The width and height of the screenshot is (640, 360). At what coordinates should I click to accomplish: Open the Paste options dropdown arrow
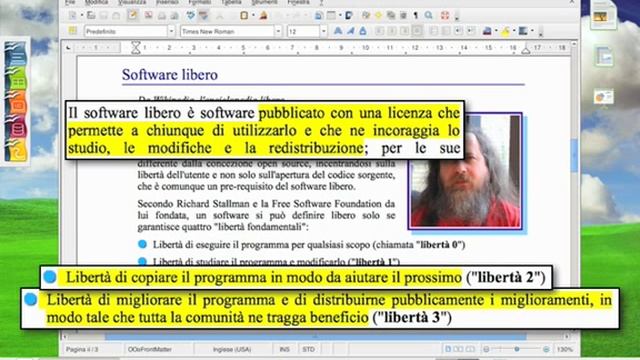[253, 16]
